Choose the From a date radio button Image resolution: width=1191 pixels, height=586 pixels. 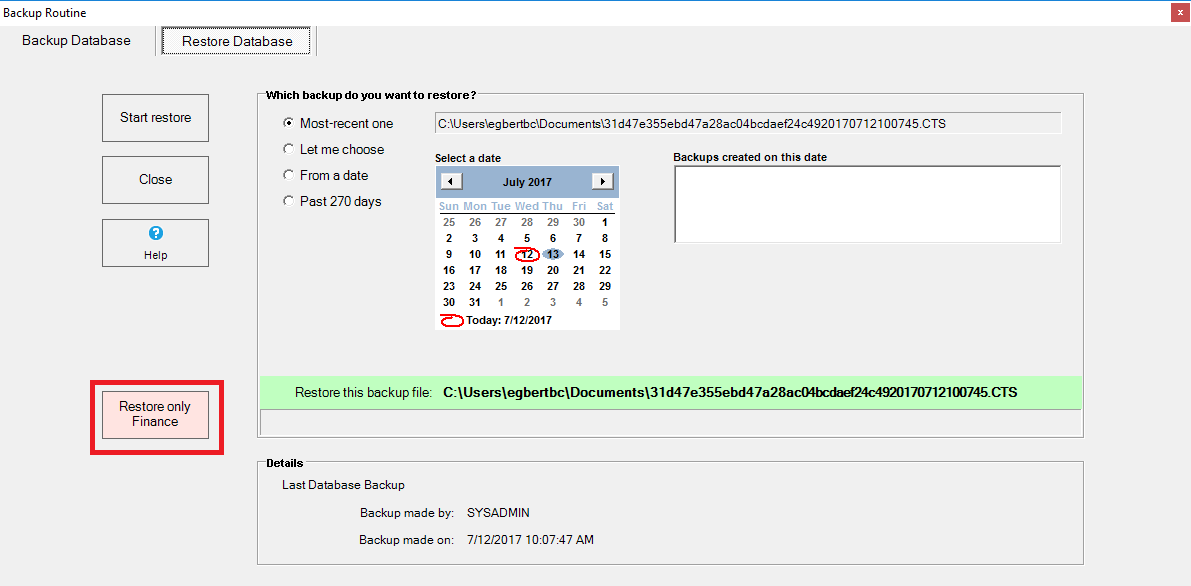tap(289, 176)
